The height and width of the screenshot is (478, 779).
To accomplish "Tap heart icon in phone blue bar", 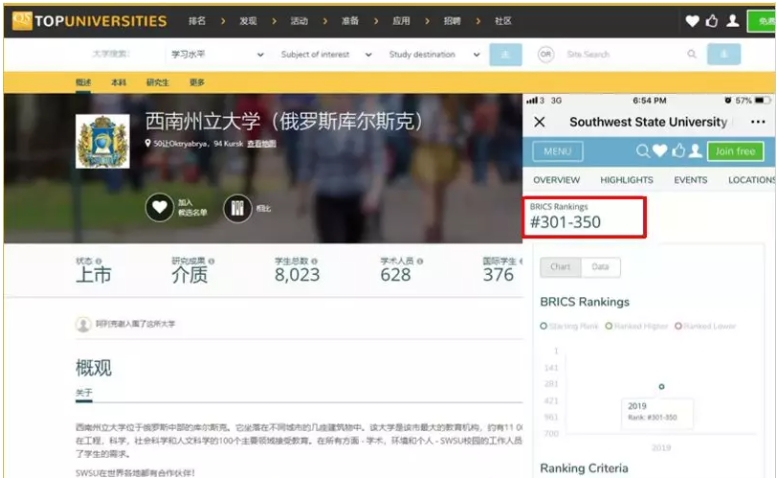I will pyautogui.click(x=660, y=151).
